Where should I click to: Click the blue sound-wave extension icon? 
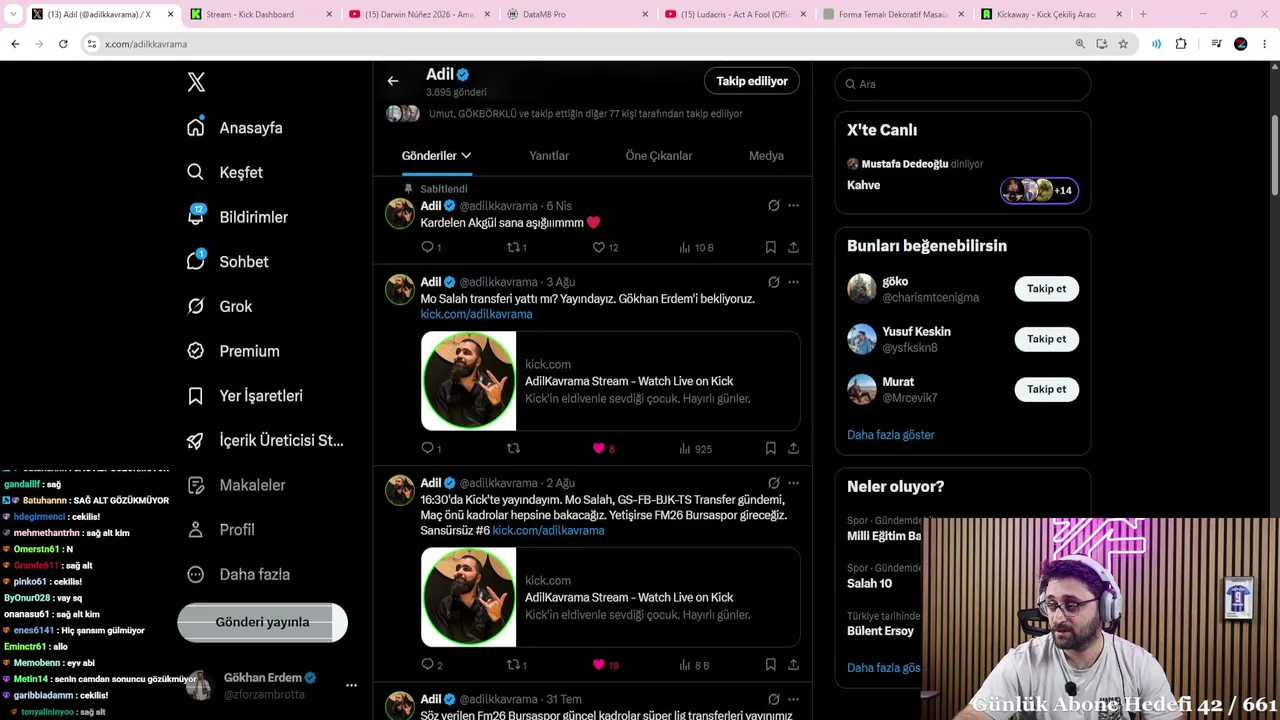(x=1156, y=44)
